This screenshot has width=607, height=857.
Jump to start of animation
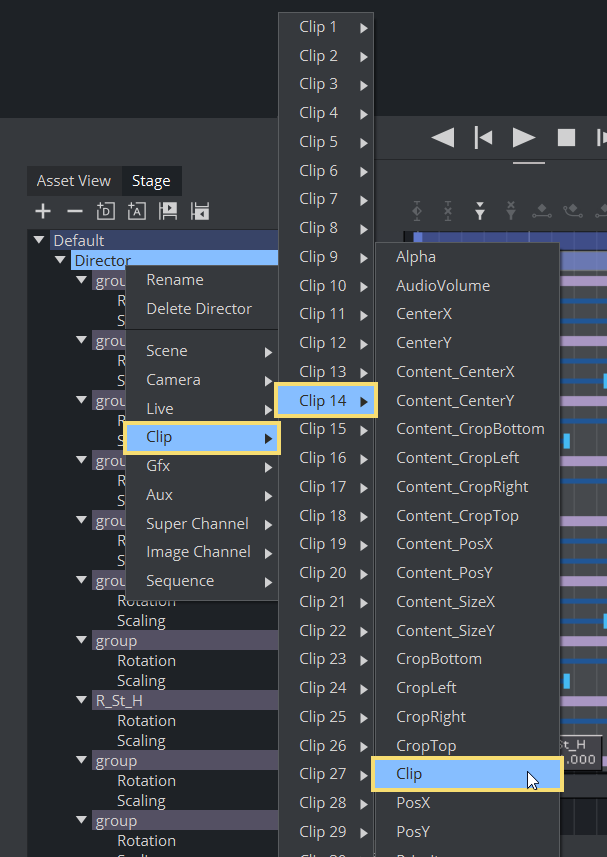point(483,137)
